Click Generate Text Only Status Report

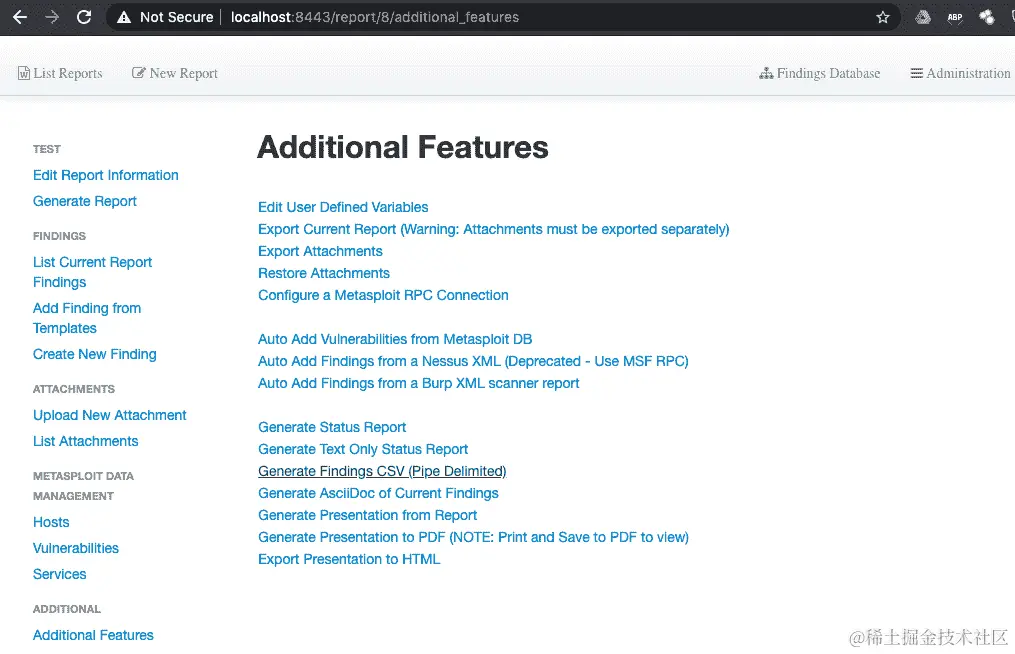click(363, 449)
